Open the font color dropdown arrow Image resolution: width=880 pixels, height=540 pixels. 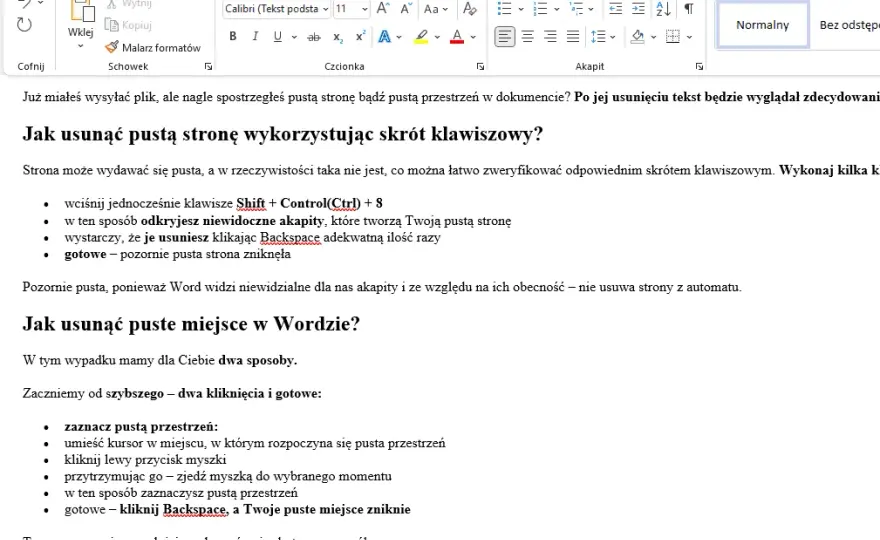473,37
